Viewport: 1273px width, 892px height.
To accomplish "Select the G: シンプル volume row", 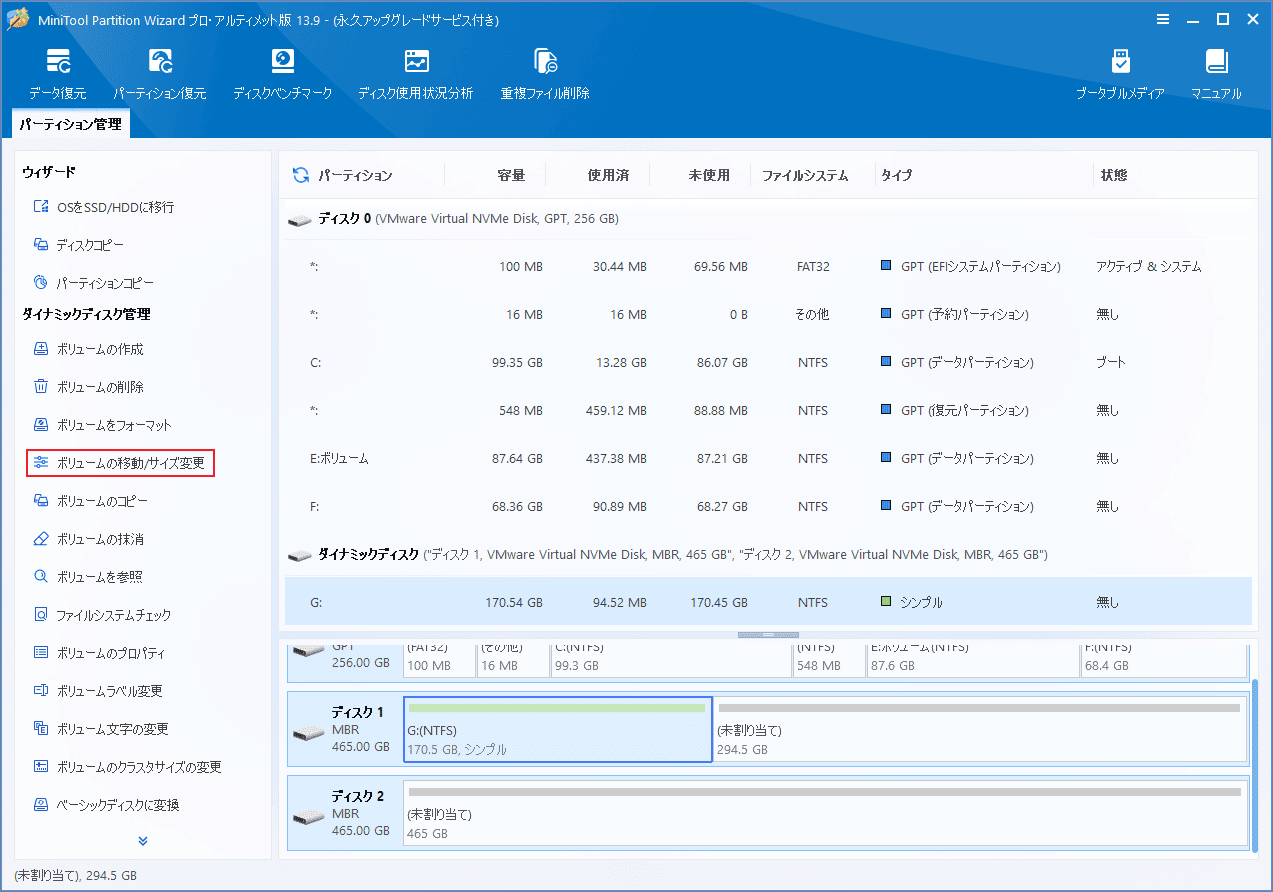I will [770, 602].
